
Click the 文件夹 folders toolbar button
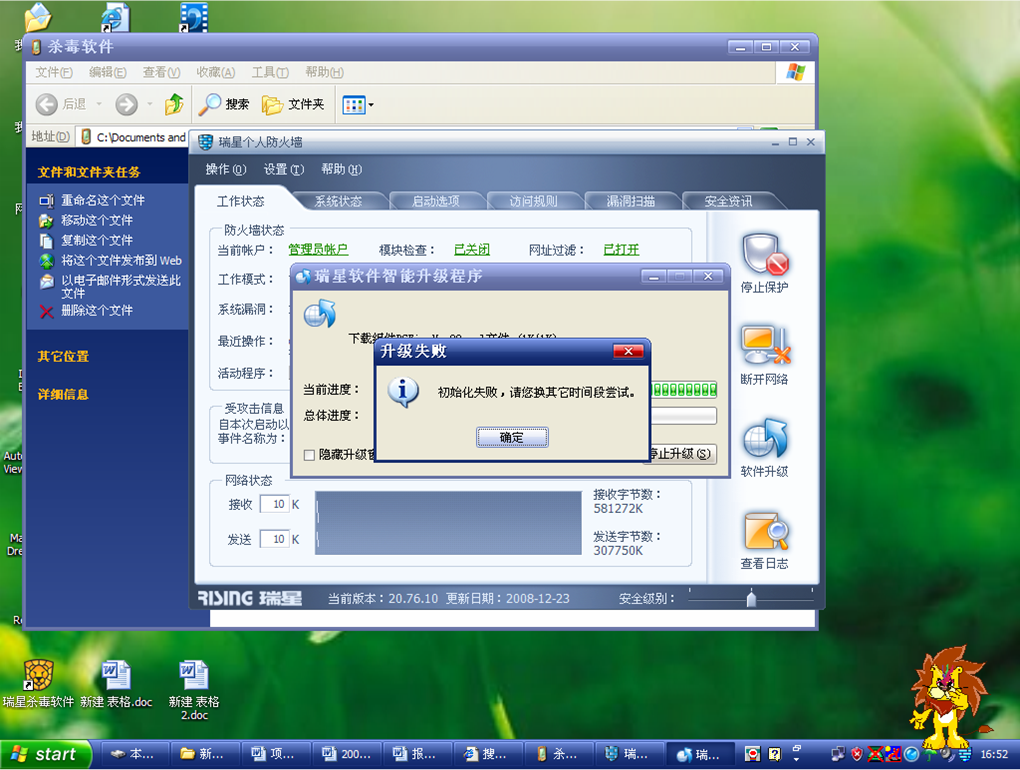click(x=293, y=104)
